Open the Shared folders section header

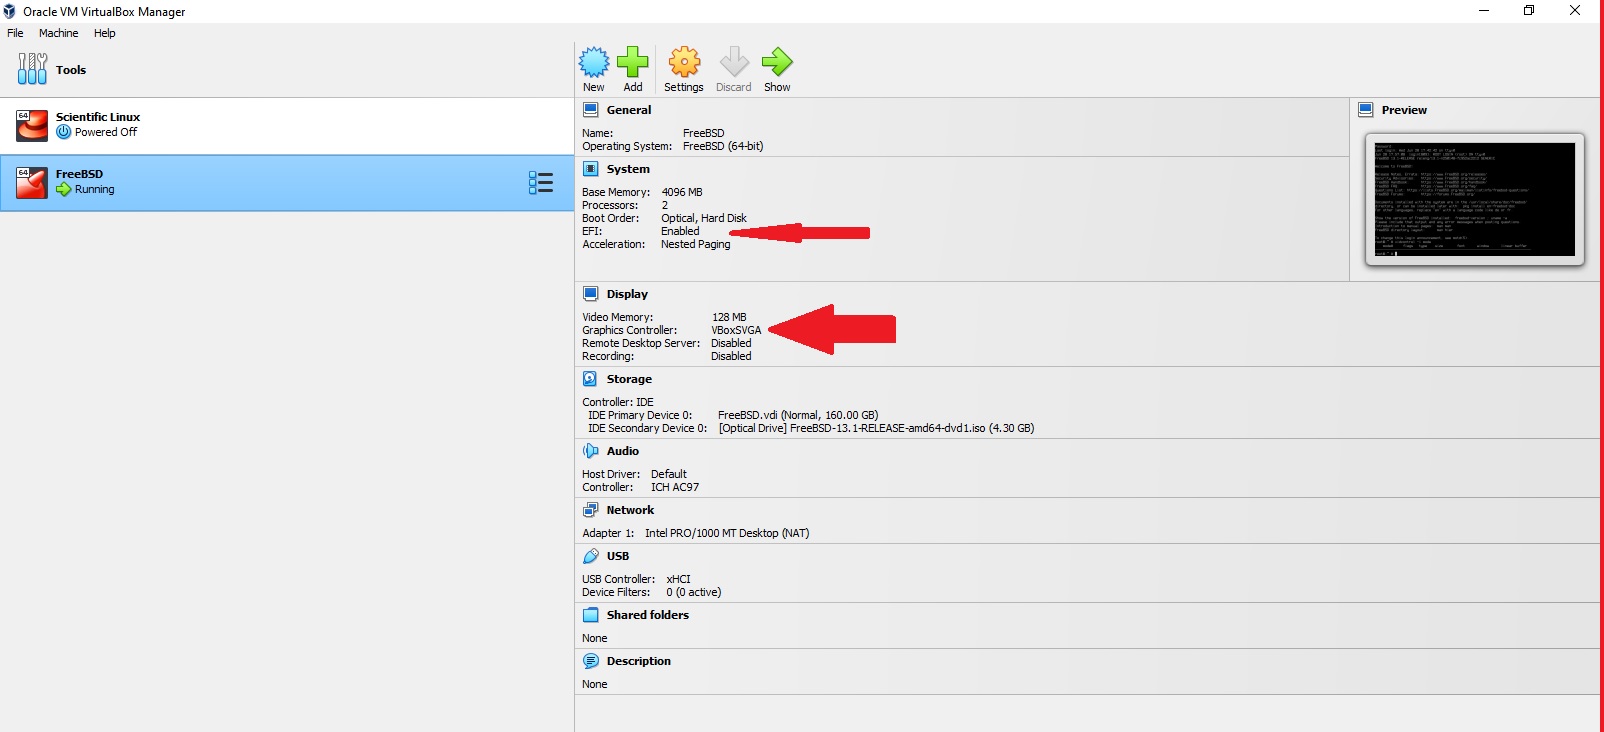(647, 615)
